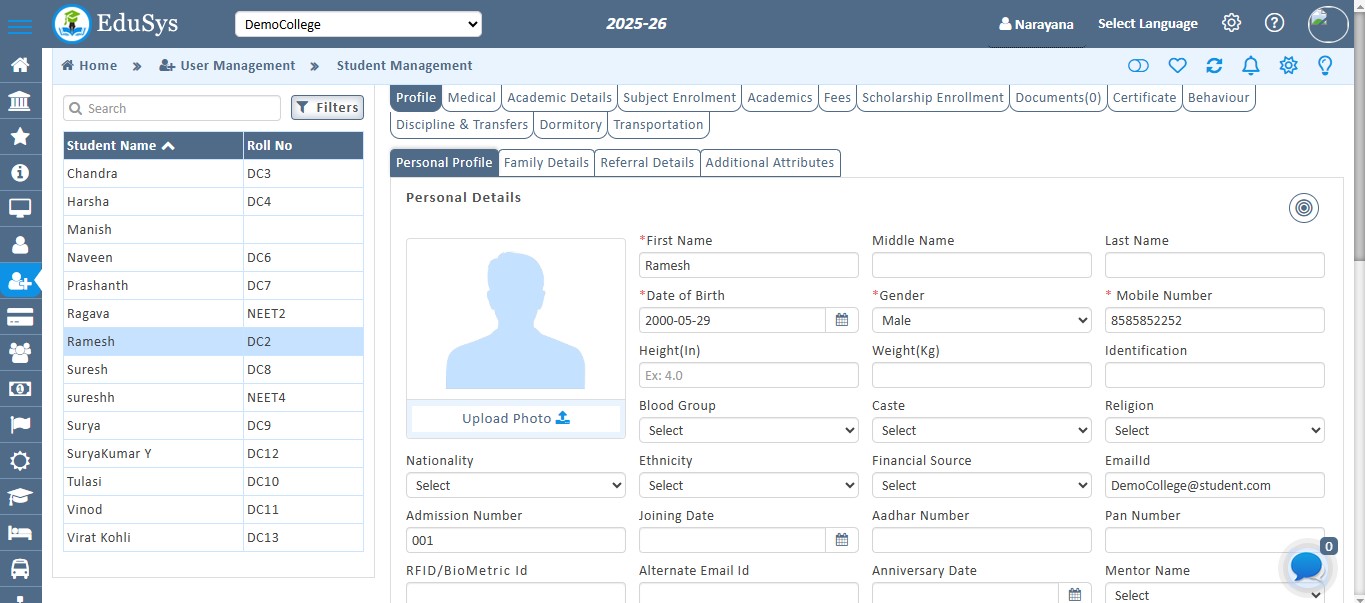Open the Medical tab
The image size is (1365, 603).
pos(470,97)
